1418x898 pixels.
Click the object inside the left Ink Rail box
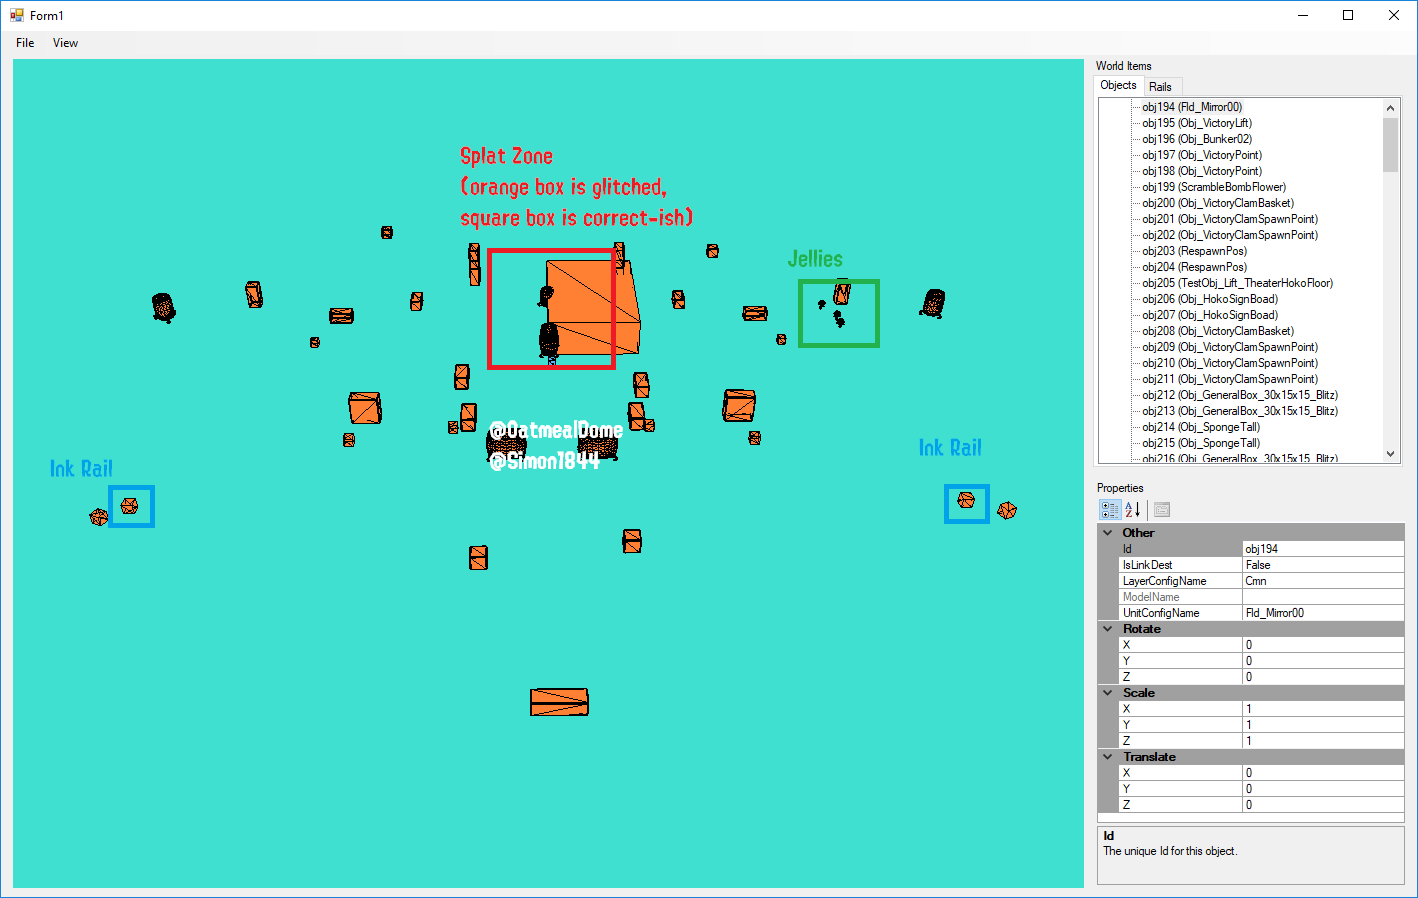tap(130, 506)
